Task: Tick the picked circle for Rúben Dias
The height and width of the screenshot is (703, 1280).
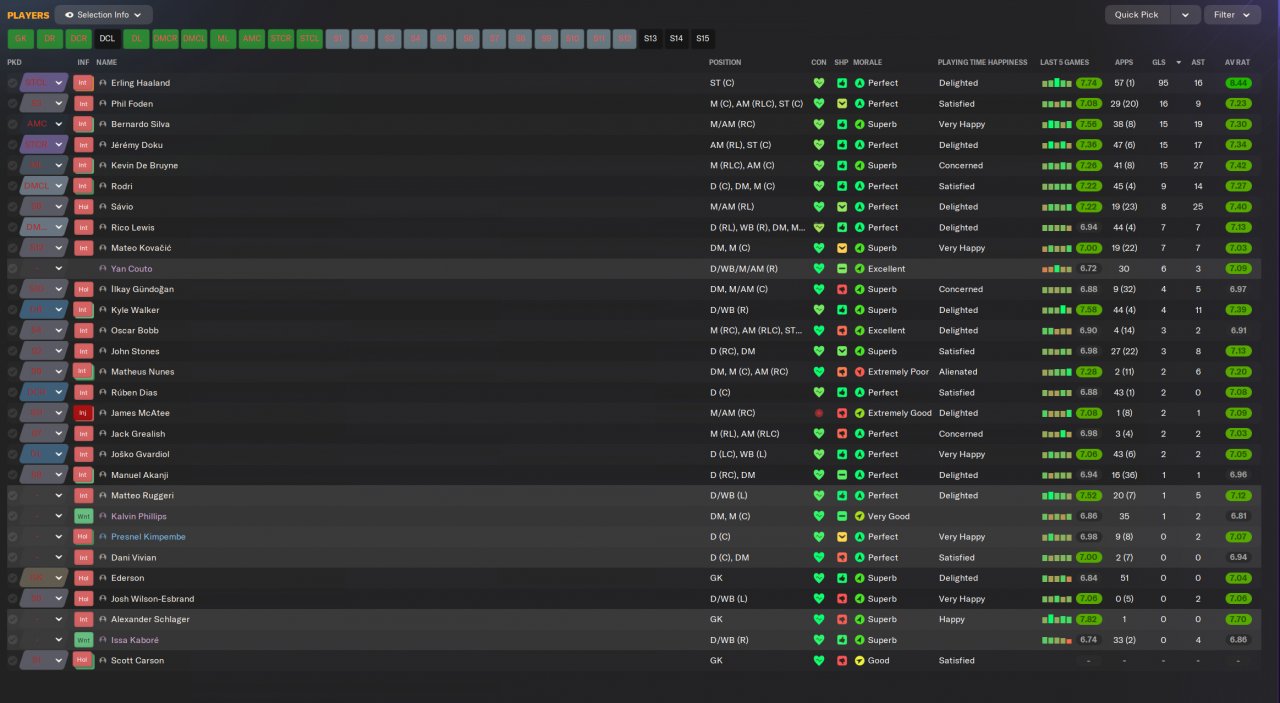Action: click(x=12, y=393)
